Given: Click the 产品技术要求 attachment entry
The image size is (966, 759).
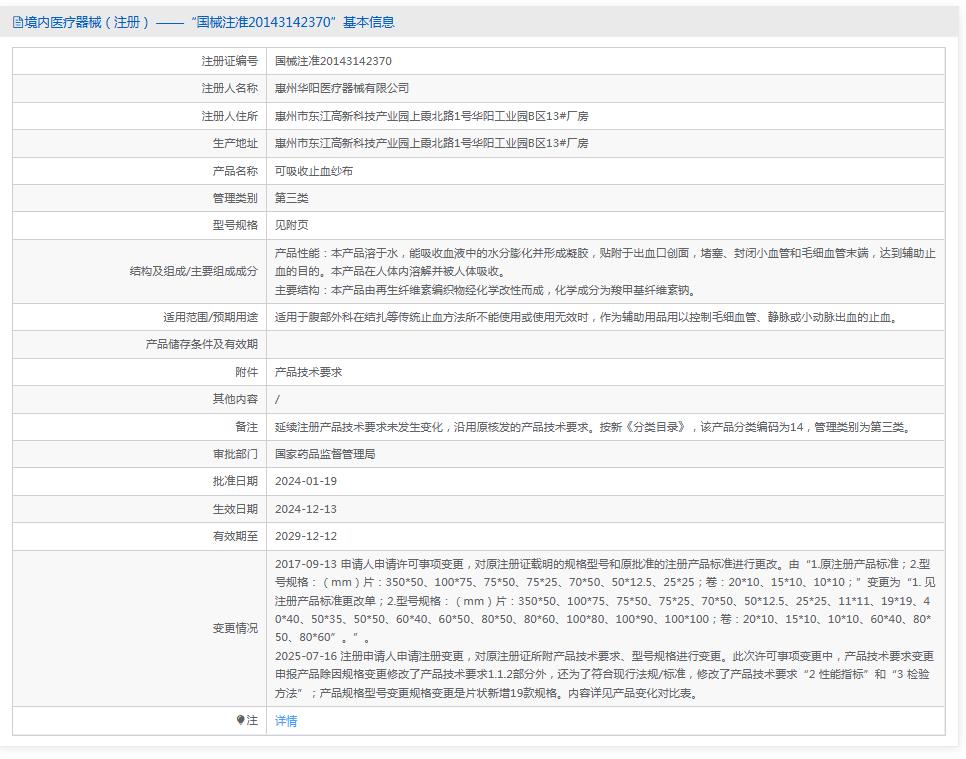Looking at the screenshot, I should 308,371.
